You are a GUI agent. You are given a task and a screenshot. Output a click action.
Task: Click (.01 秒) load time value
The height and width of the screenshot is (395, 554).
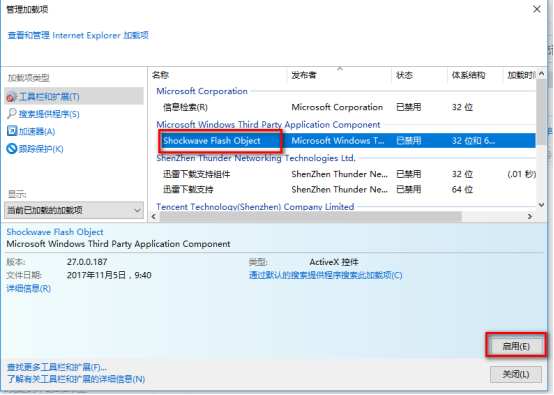pyautogui.click(x=521, y=174)
